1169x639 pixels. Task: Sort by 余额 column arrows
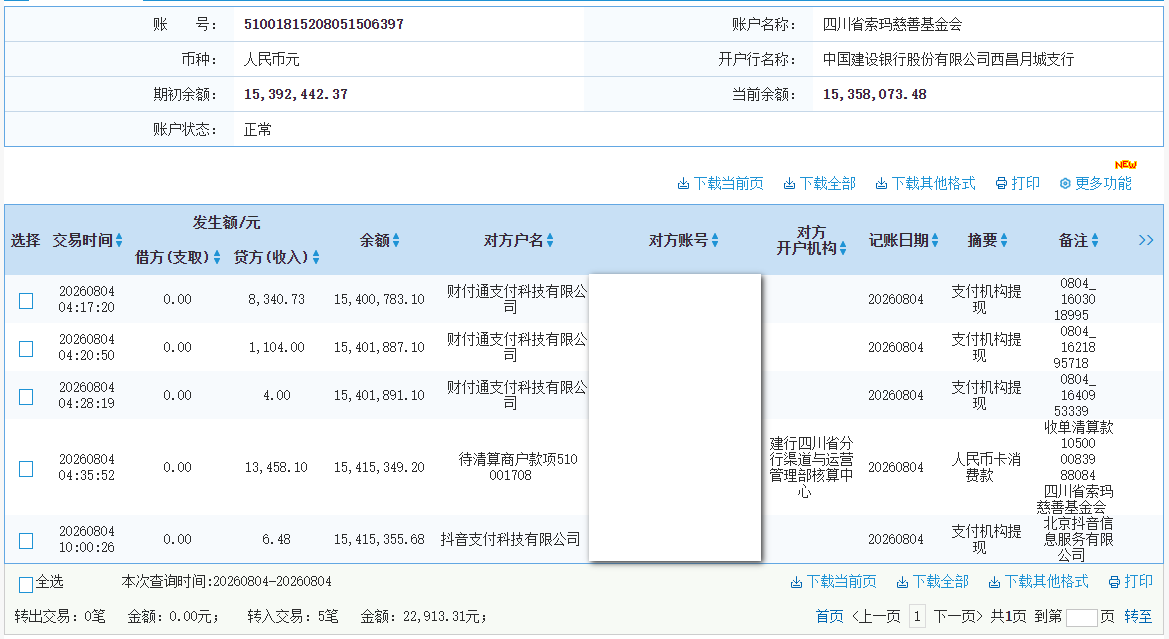point(396,240)
